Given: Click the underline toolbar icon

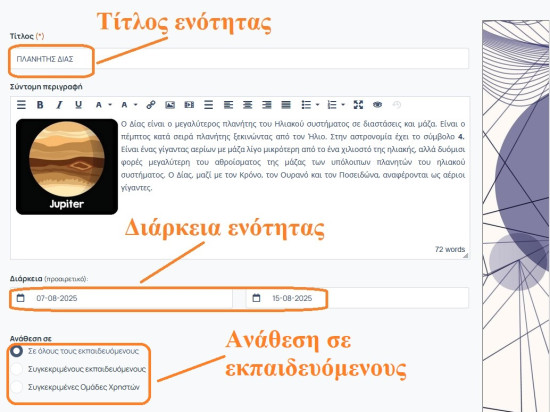Looking at the screenshot, I should tap(79, 104).
